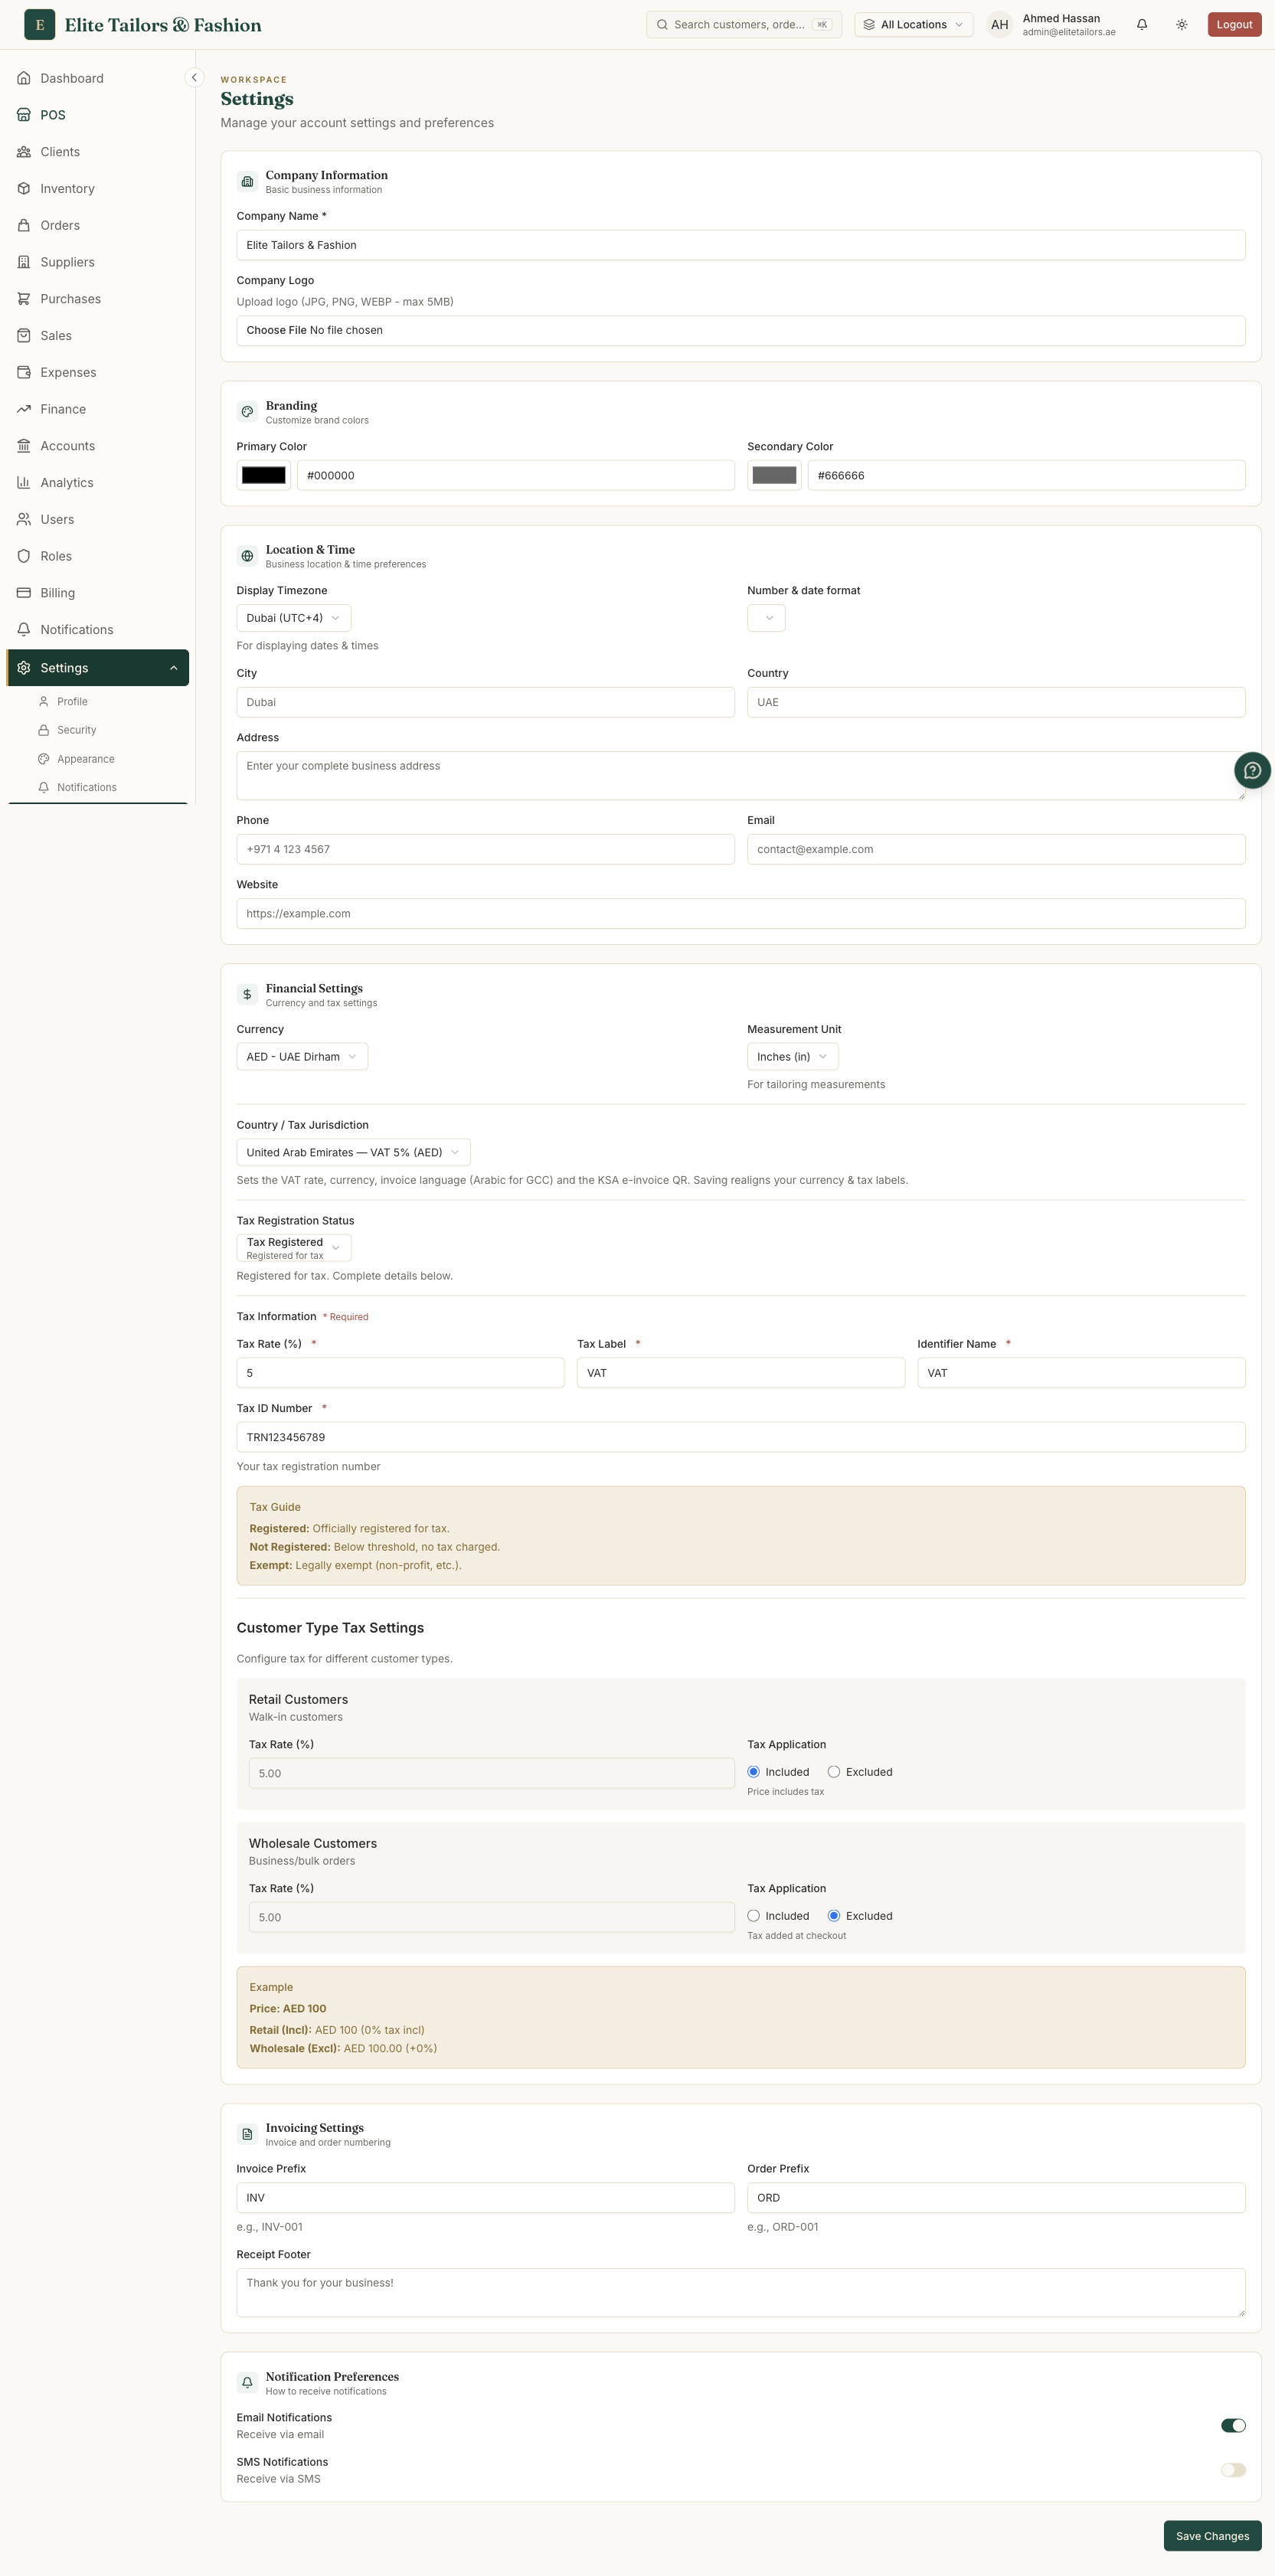Screen dimensions: 1275x2576
Task: Click the Invoice Prefix INV field
Action: coord(486,2198)
